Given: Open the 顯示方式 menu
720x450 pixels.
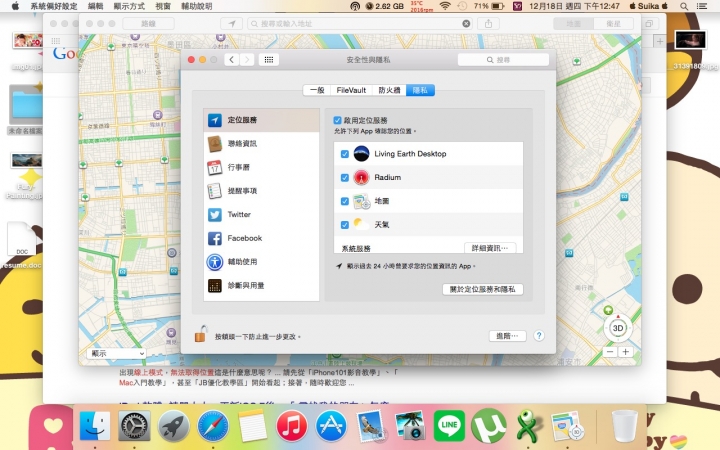Looking at the screenshot, I should [x=129, y=6].
